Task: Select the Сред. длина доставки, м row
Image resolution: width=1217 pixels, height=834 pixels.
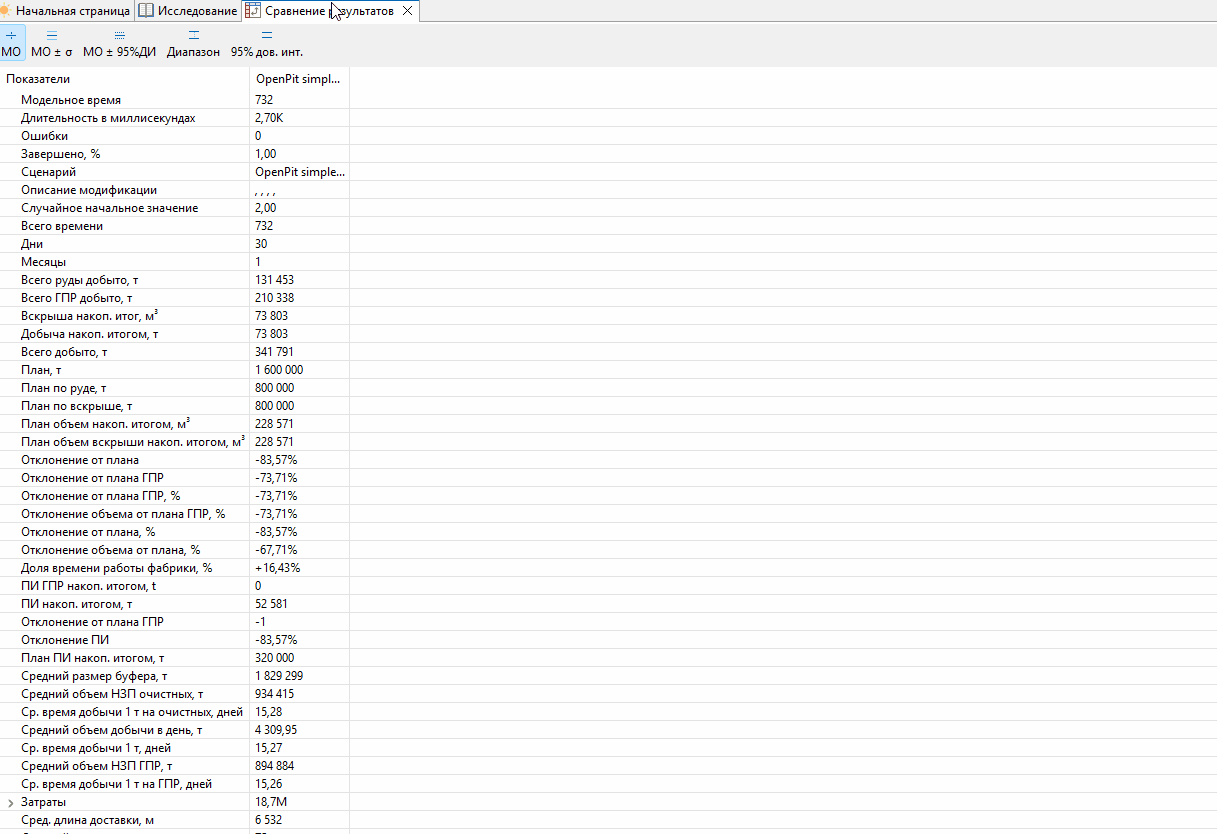Action: [x=175, y=820]
